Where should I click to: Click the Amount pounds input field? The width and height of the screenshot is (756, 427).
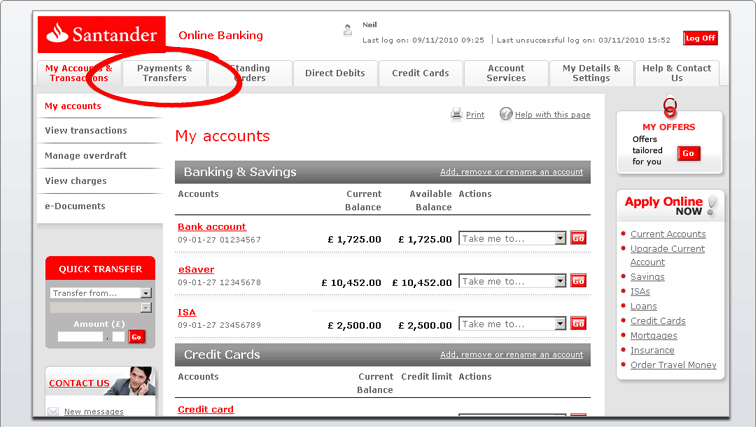[80, 337]
